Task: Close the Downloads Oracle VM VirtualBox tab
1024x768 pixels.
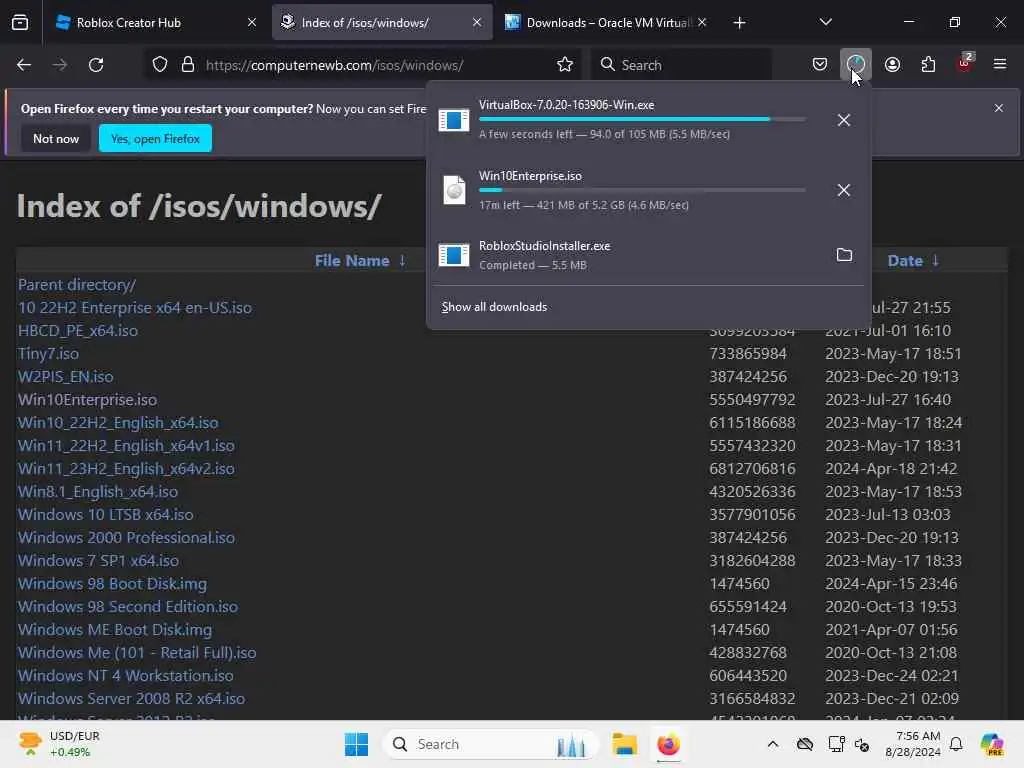Action: (702, 23)
